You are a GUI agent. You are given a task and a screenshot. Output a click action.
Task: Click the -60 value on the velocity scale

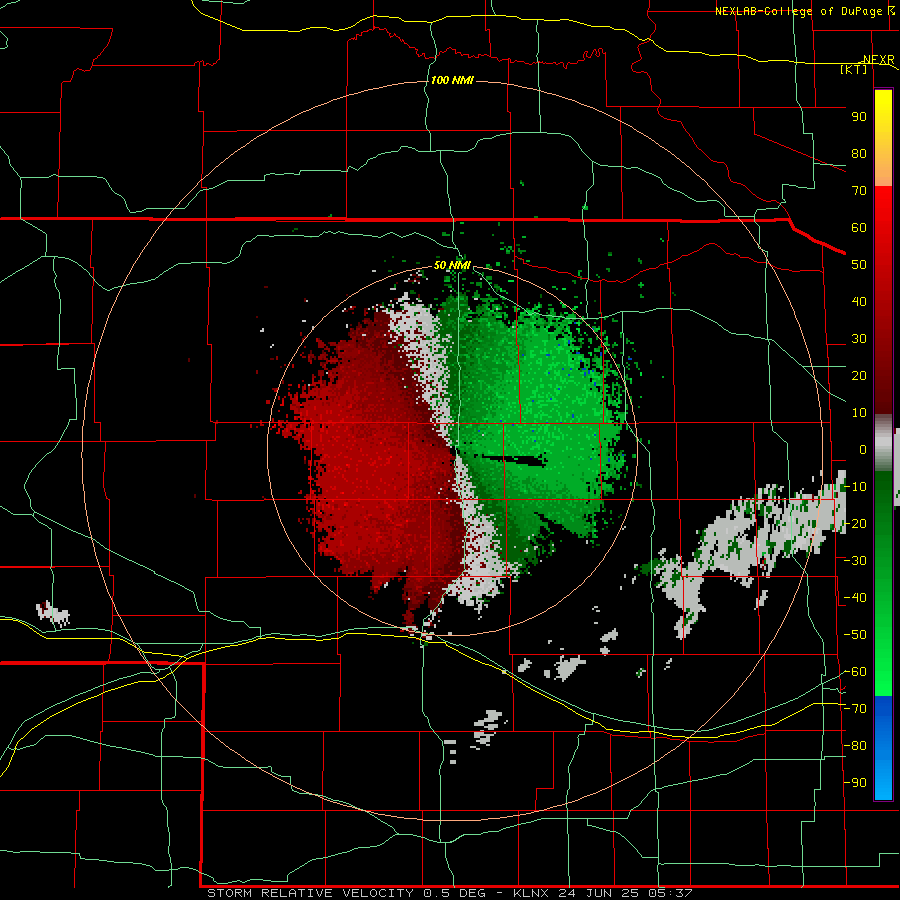[855, 672]
